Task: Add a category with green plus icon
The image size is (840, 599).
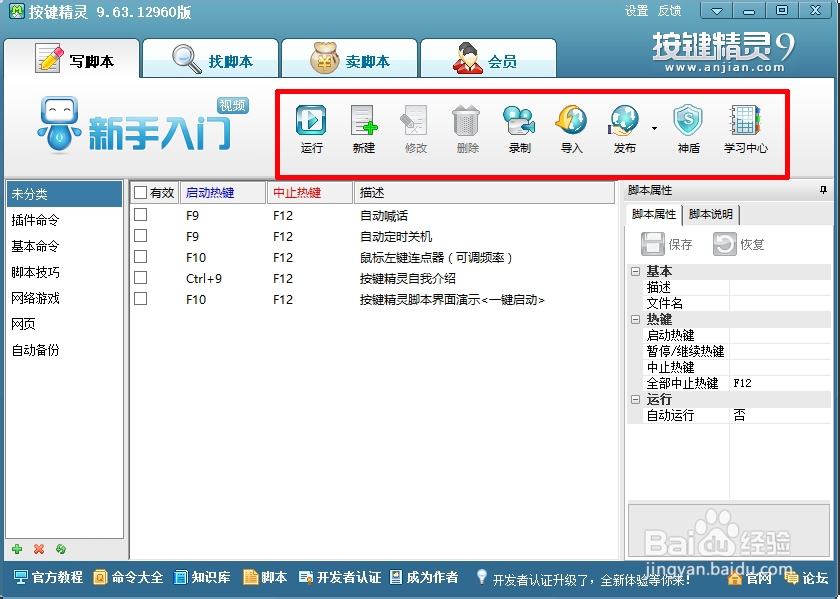Action: [17, 549]
